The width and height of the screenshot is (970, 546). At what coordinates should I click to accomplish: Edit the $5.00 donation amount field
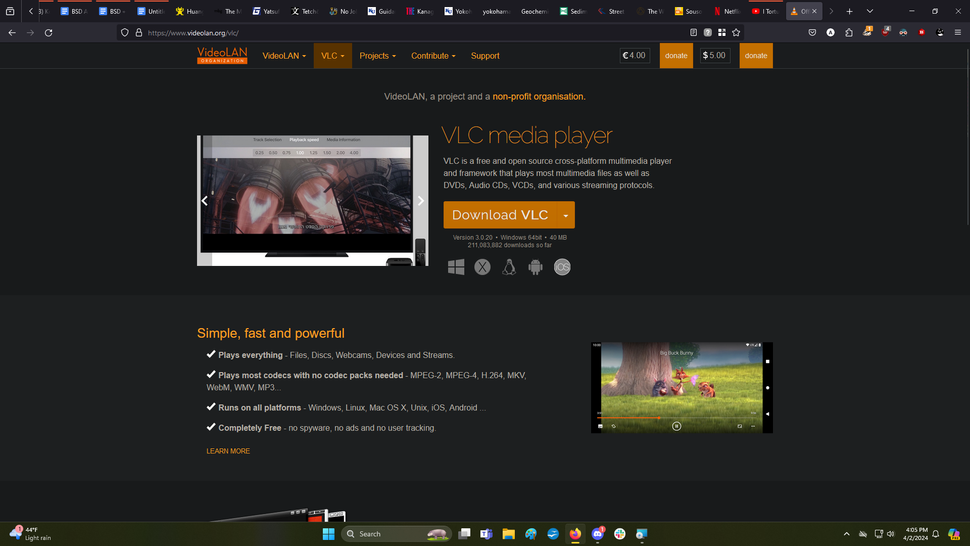pos(715,56)
